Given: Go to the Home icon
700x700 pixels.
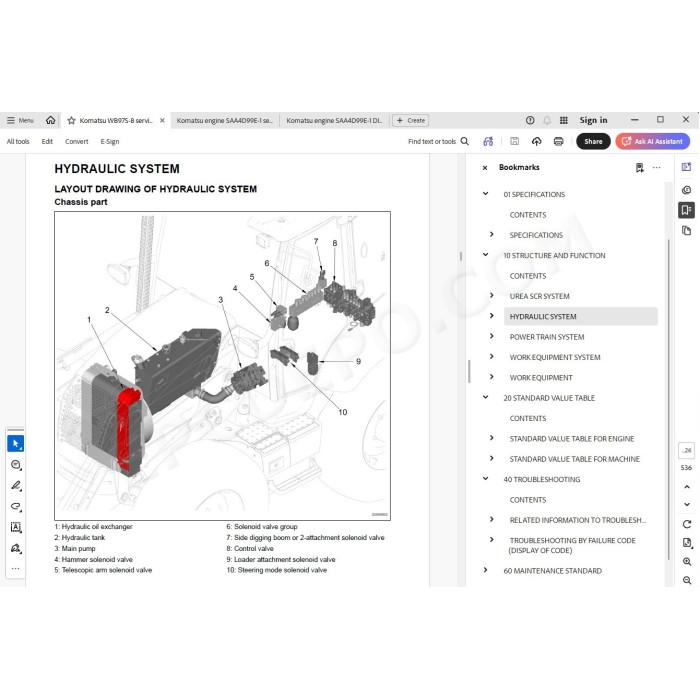Looking at the screenshot, I should pyautogui.click(x=50, y=120).
